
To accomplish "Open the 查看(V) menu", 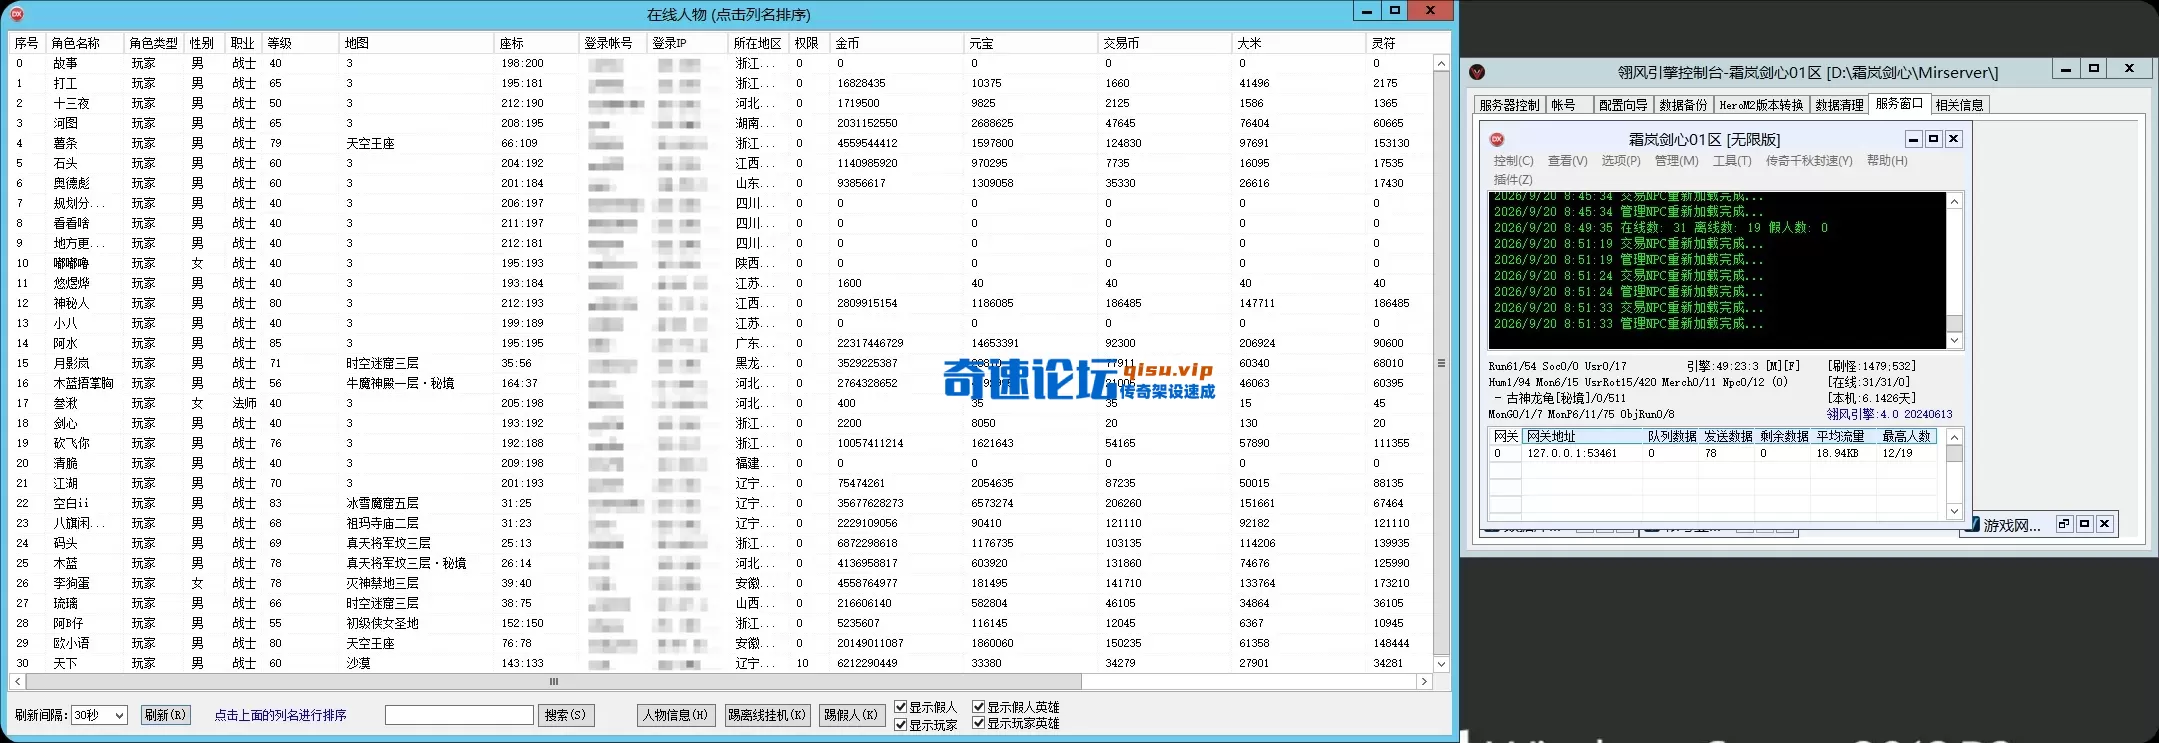I will tap(1567, 160).
